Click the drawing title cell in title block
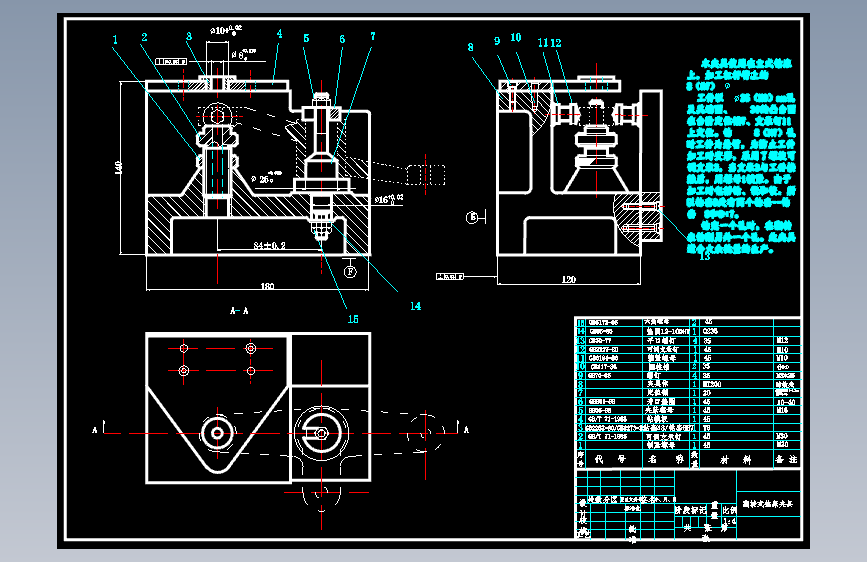867x562 pixels. [x=767, y=504]
